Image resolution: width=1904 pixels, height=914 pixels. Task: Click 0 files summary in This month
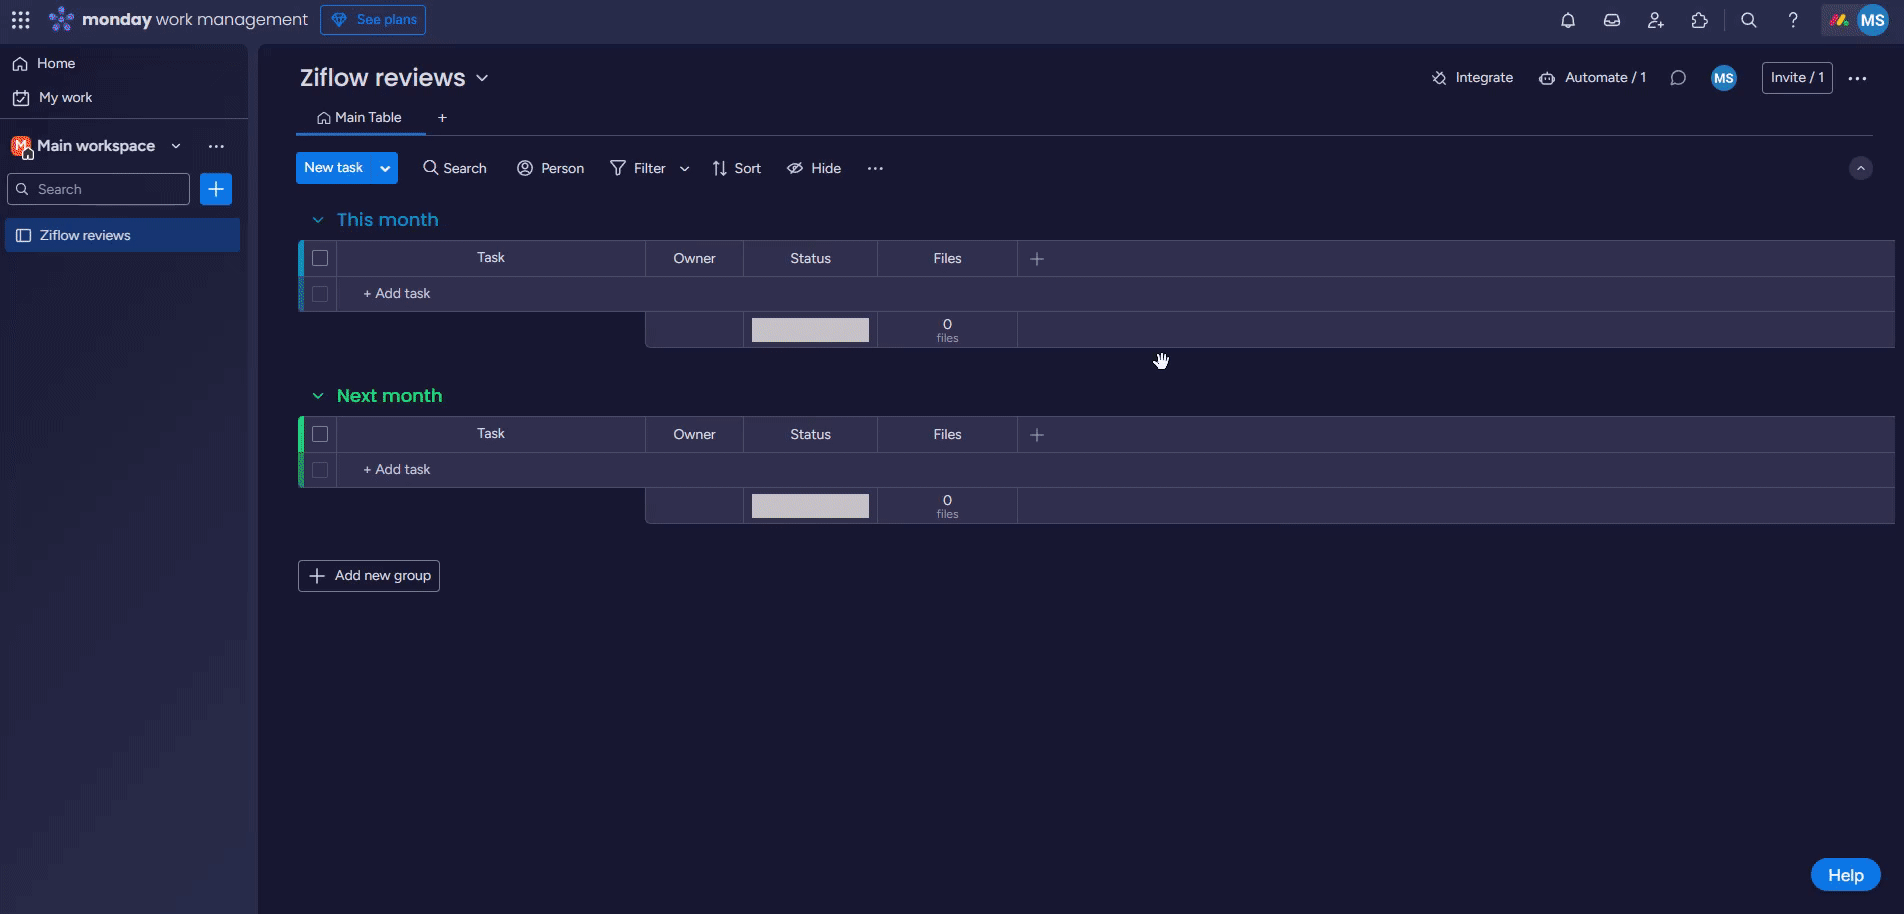click(x=947, y=330)
